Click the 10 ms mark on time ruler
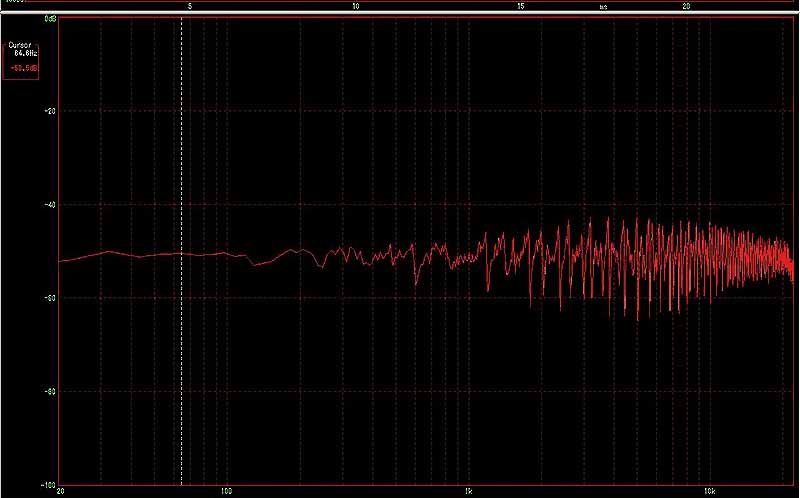The image size is (800, 498). point(356,6)
